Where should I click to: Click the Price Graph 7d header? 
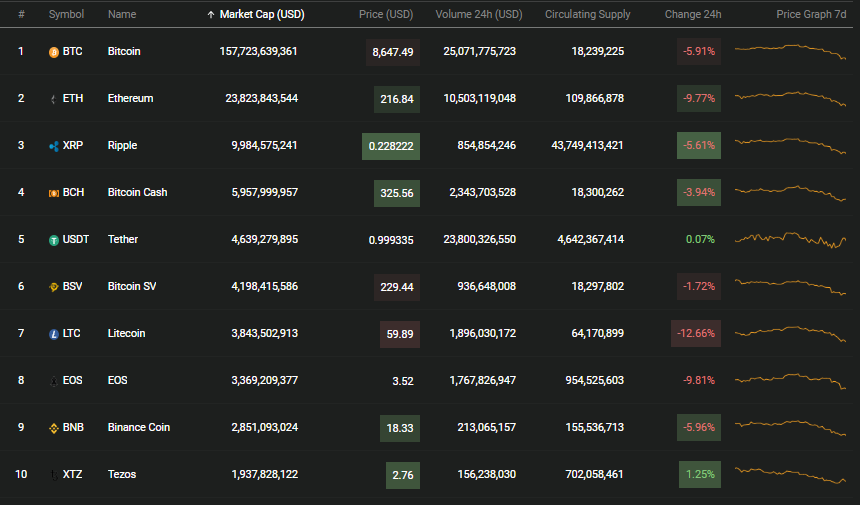(811, 14)
